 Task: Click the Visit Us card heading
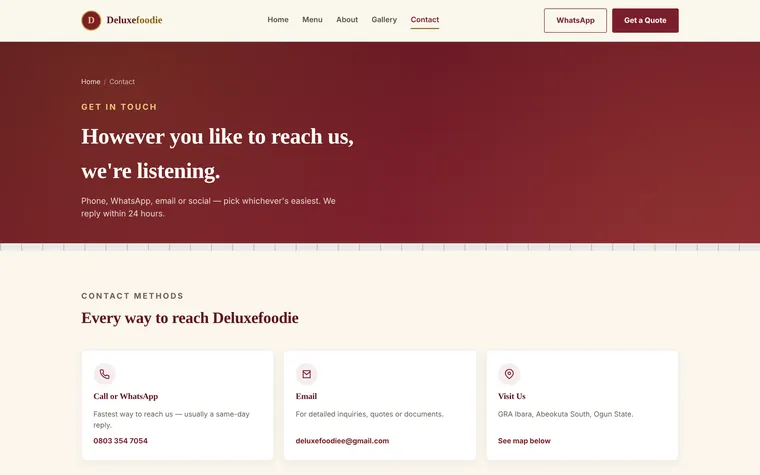[x=511, y=396]
